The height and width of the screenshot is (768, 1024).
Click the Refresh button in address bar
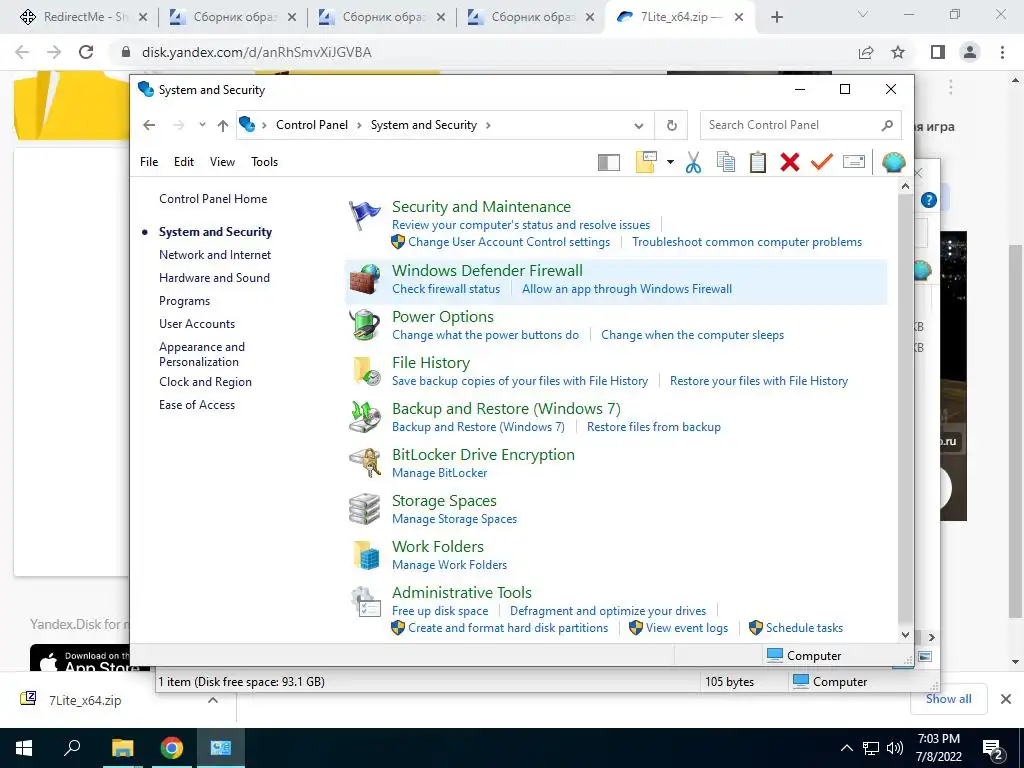(x=671, y=125)
